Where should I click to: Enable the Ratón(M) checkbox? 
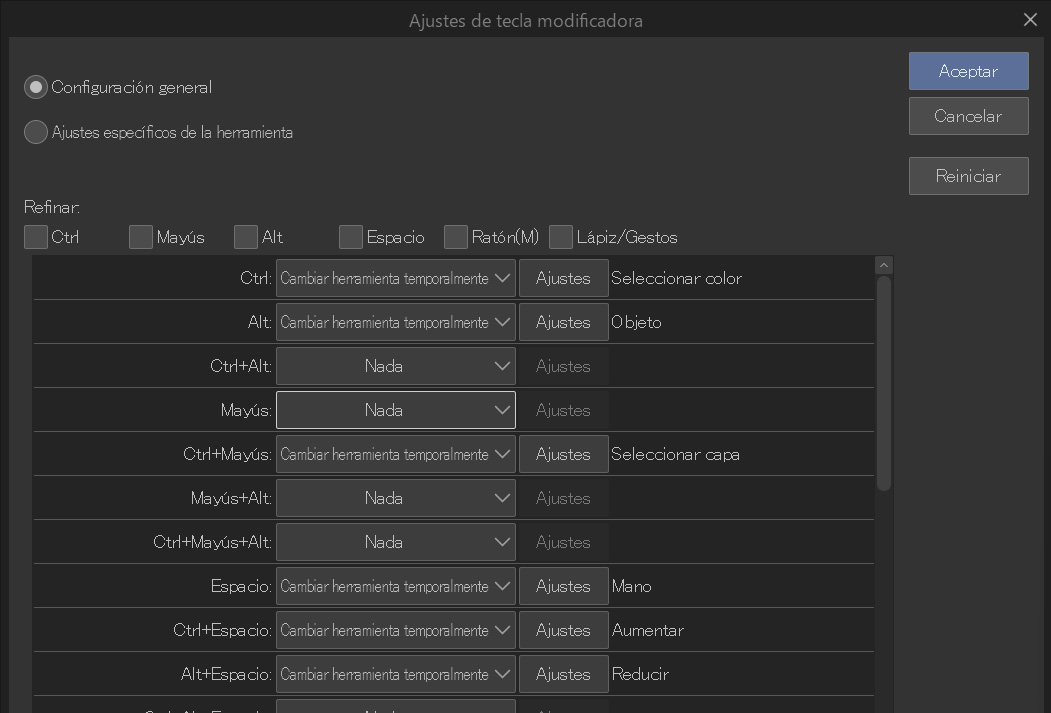[456, 237]
